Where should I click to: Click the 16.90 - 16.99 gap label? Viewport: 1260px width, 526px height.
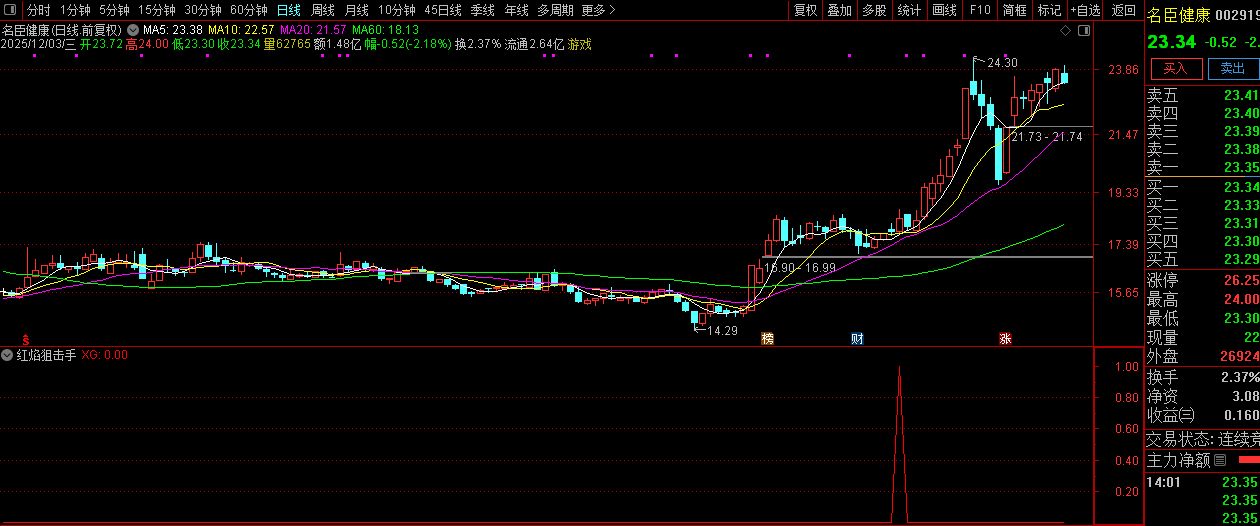click(x=800, y=267)
